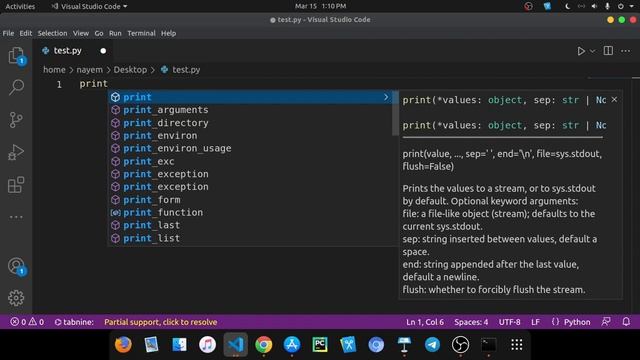The width and height of the screenshot is (640, 360).
Task: Click feedback icon in status bar
Action: 606,322
